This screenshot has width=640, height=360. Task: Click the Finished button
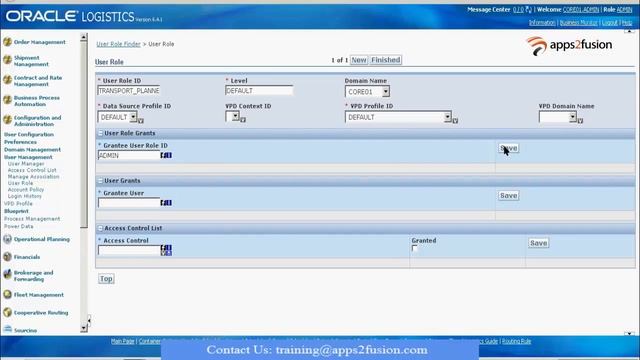pyautogui.click(x=386, y=60)
